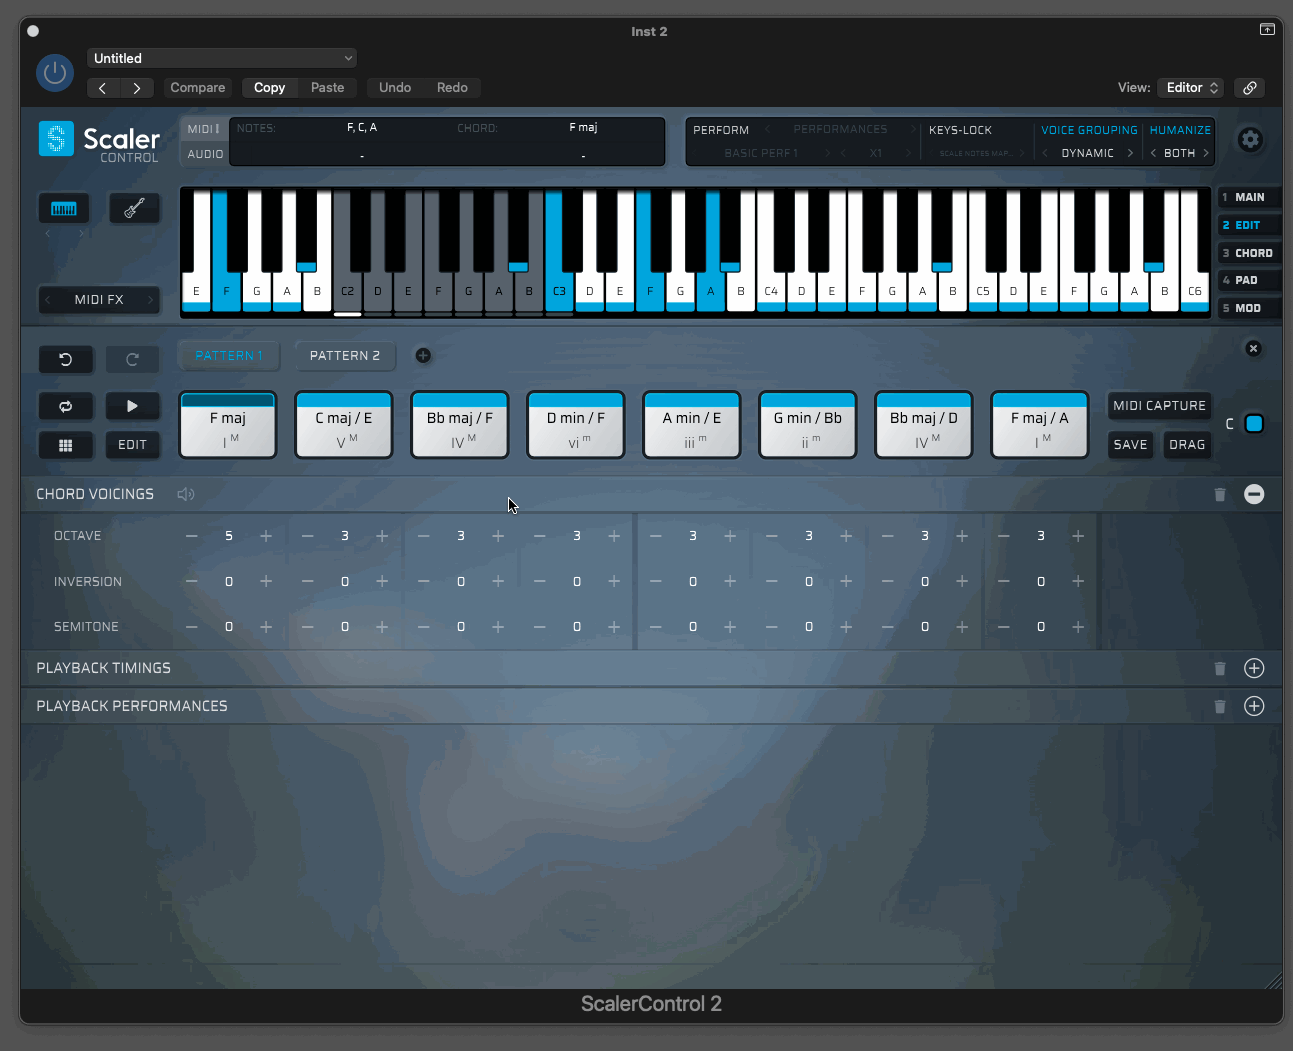Switch to the guitar fretboard view icon
The width and height of the screenshot is (1293, 1051).
(134, 208)
